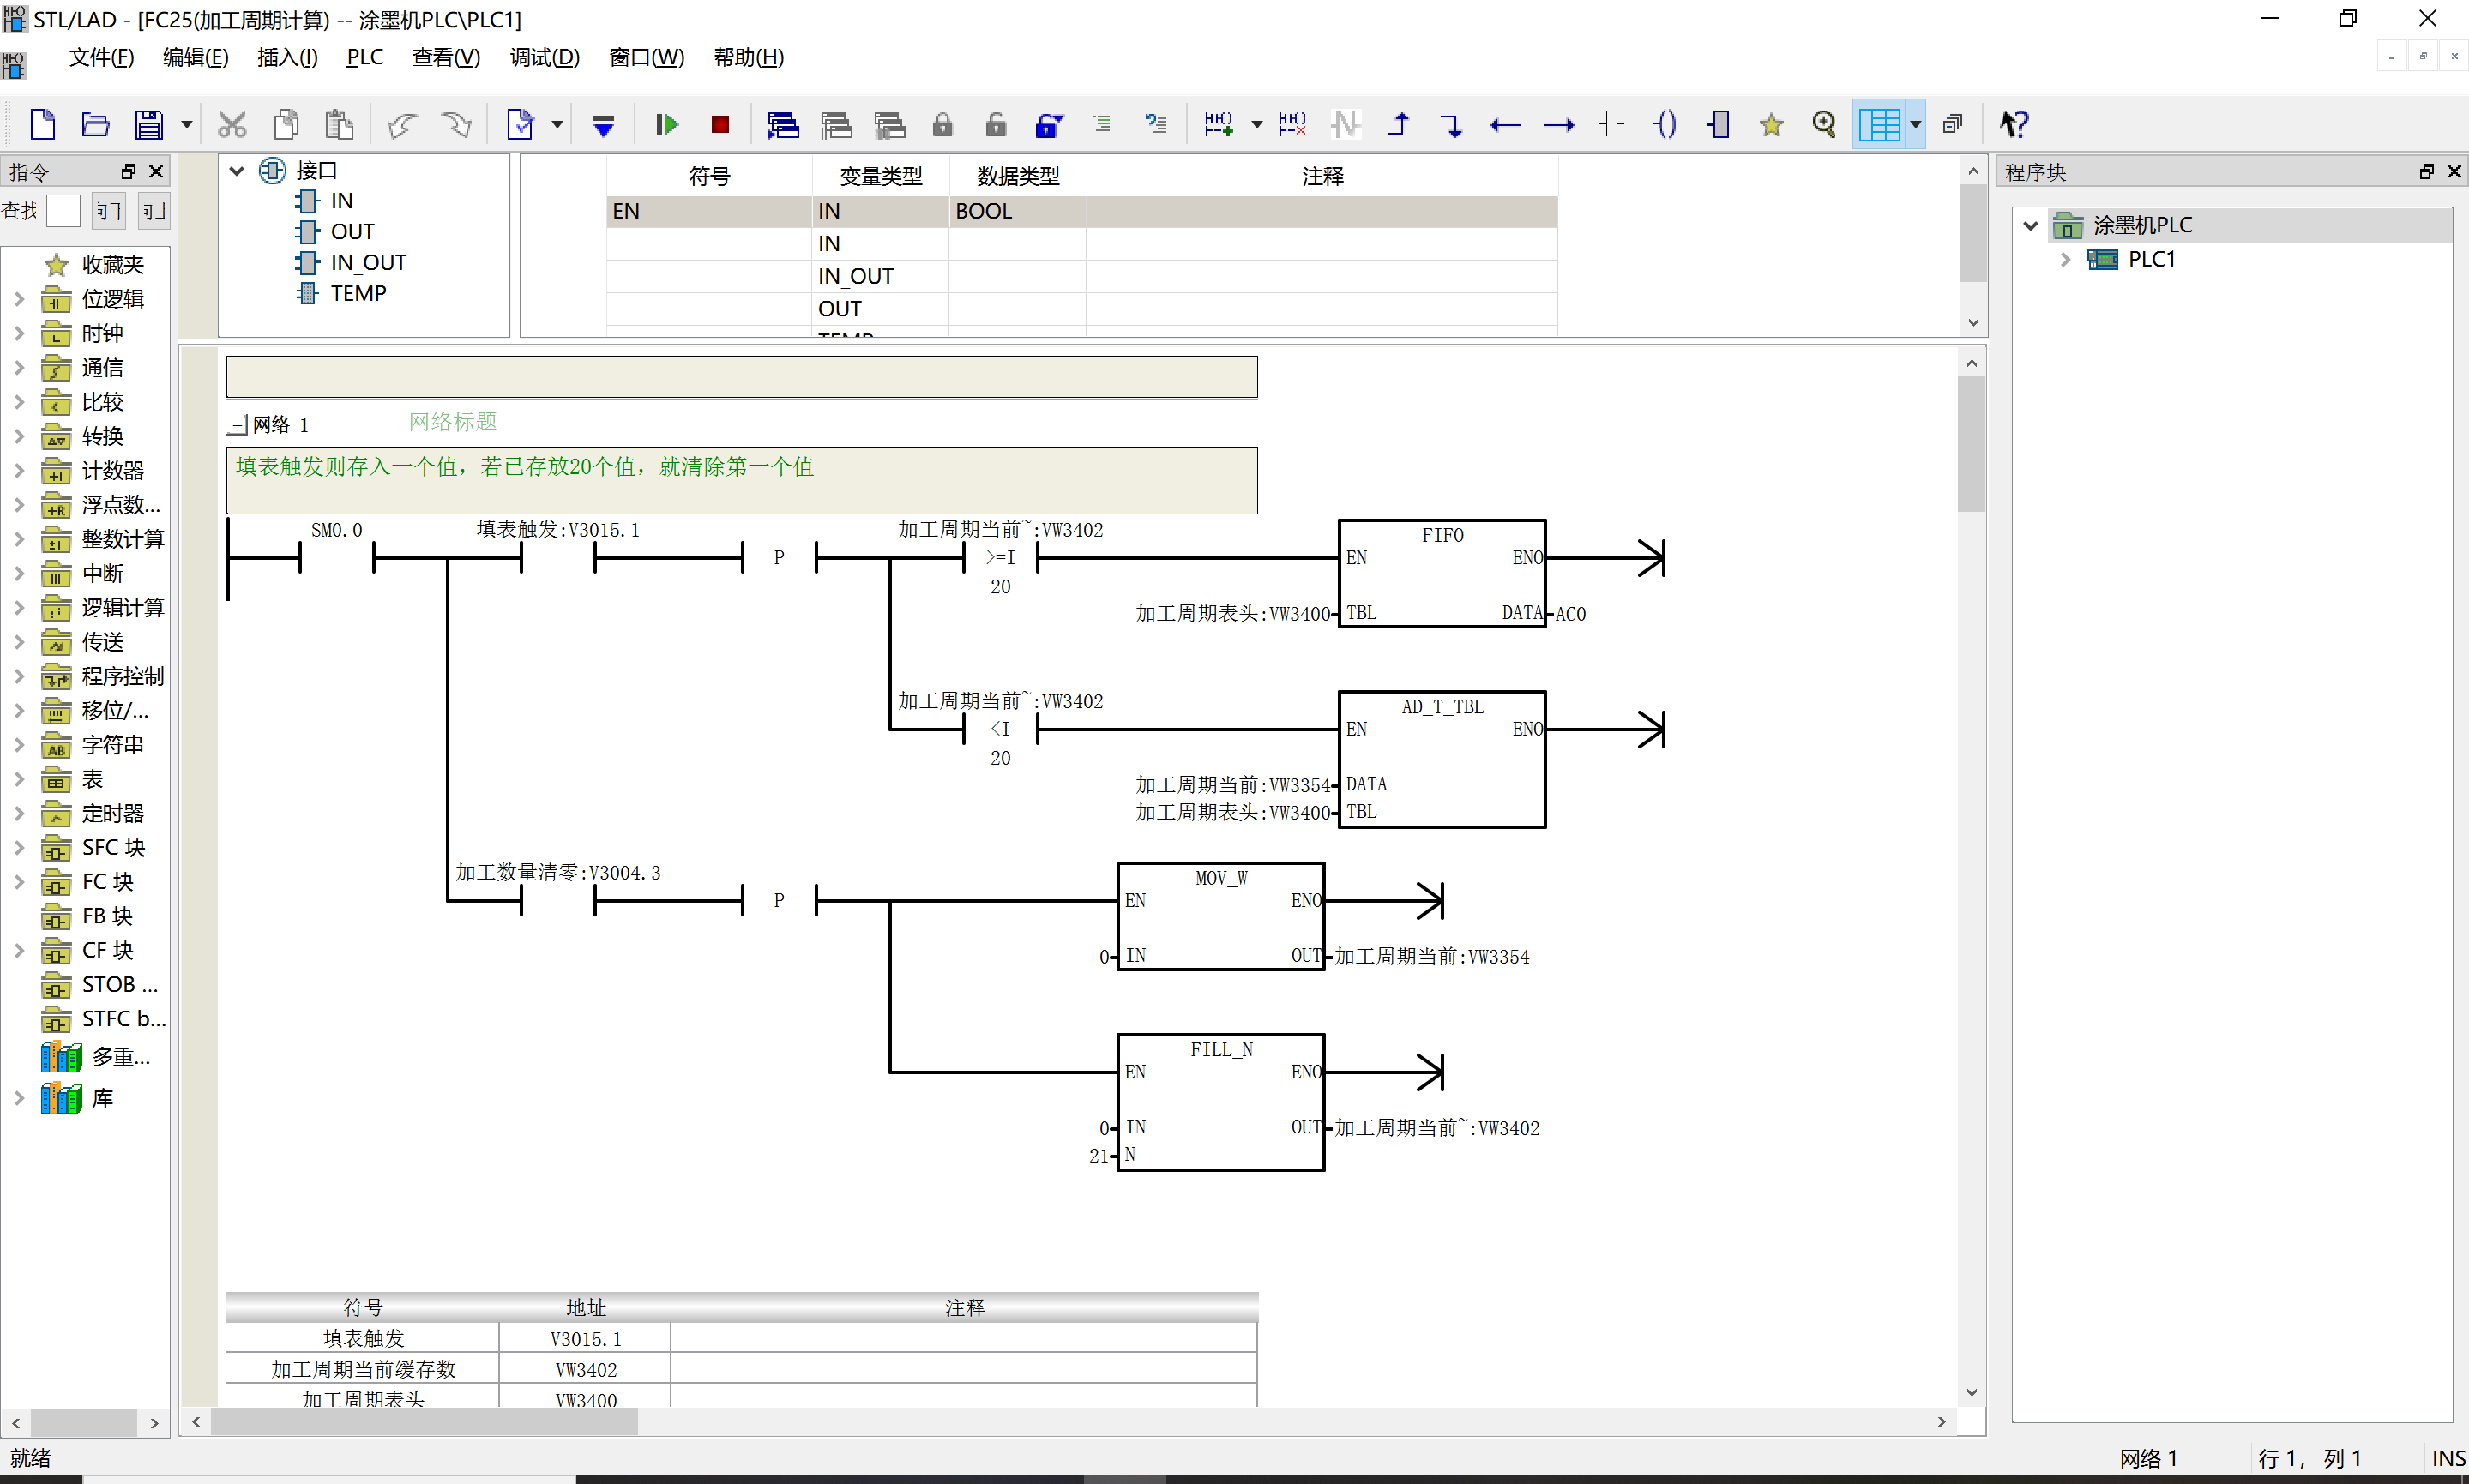The width and height of the screenshot is (2469, 1484).
Task: Insert a coil element from toolbar
Action: pos(1665,125)
